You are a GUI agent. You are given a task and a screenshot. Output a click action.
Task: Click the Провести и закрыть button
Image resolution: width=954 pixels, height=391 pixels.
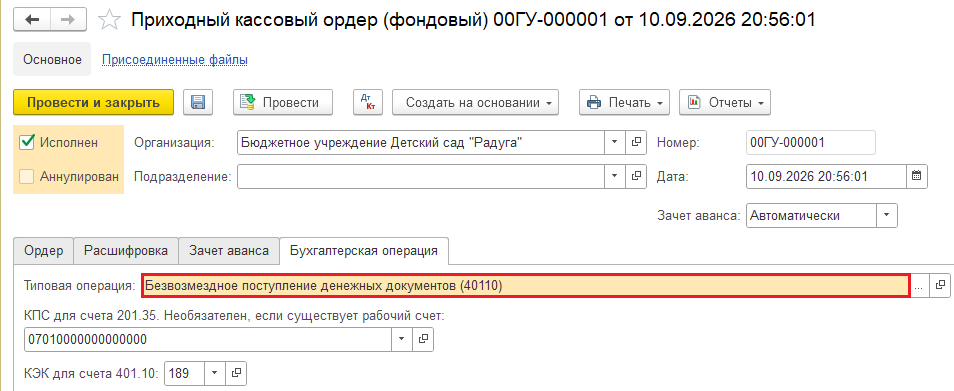94,102
